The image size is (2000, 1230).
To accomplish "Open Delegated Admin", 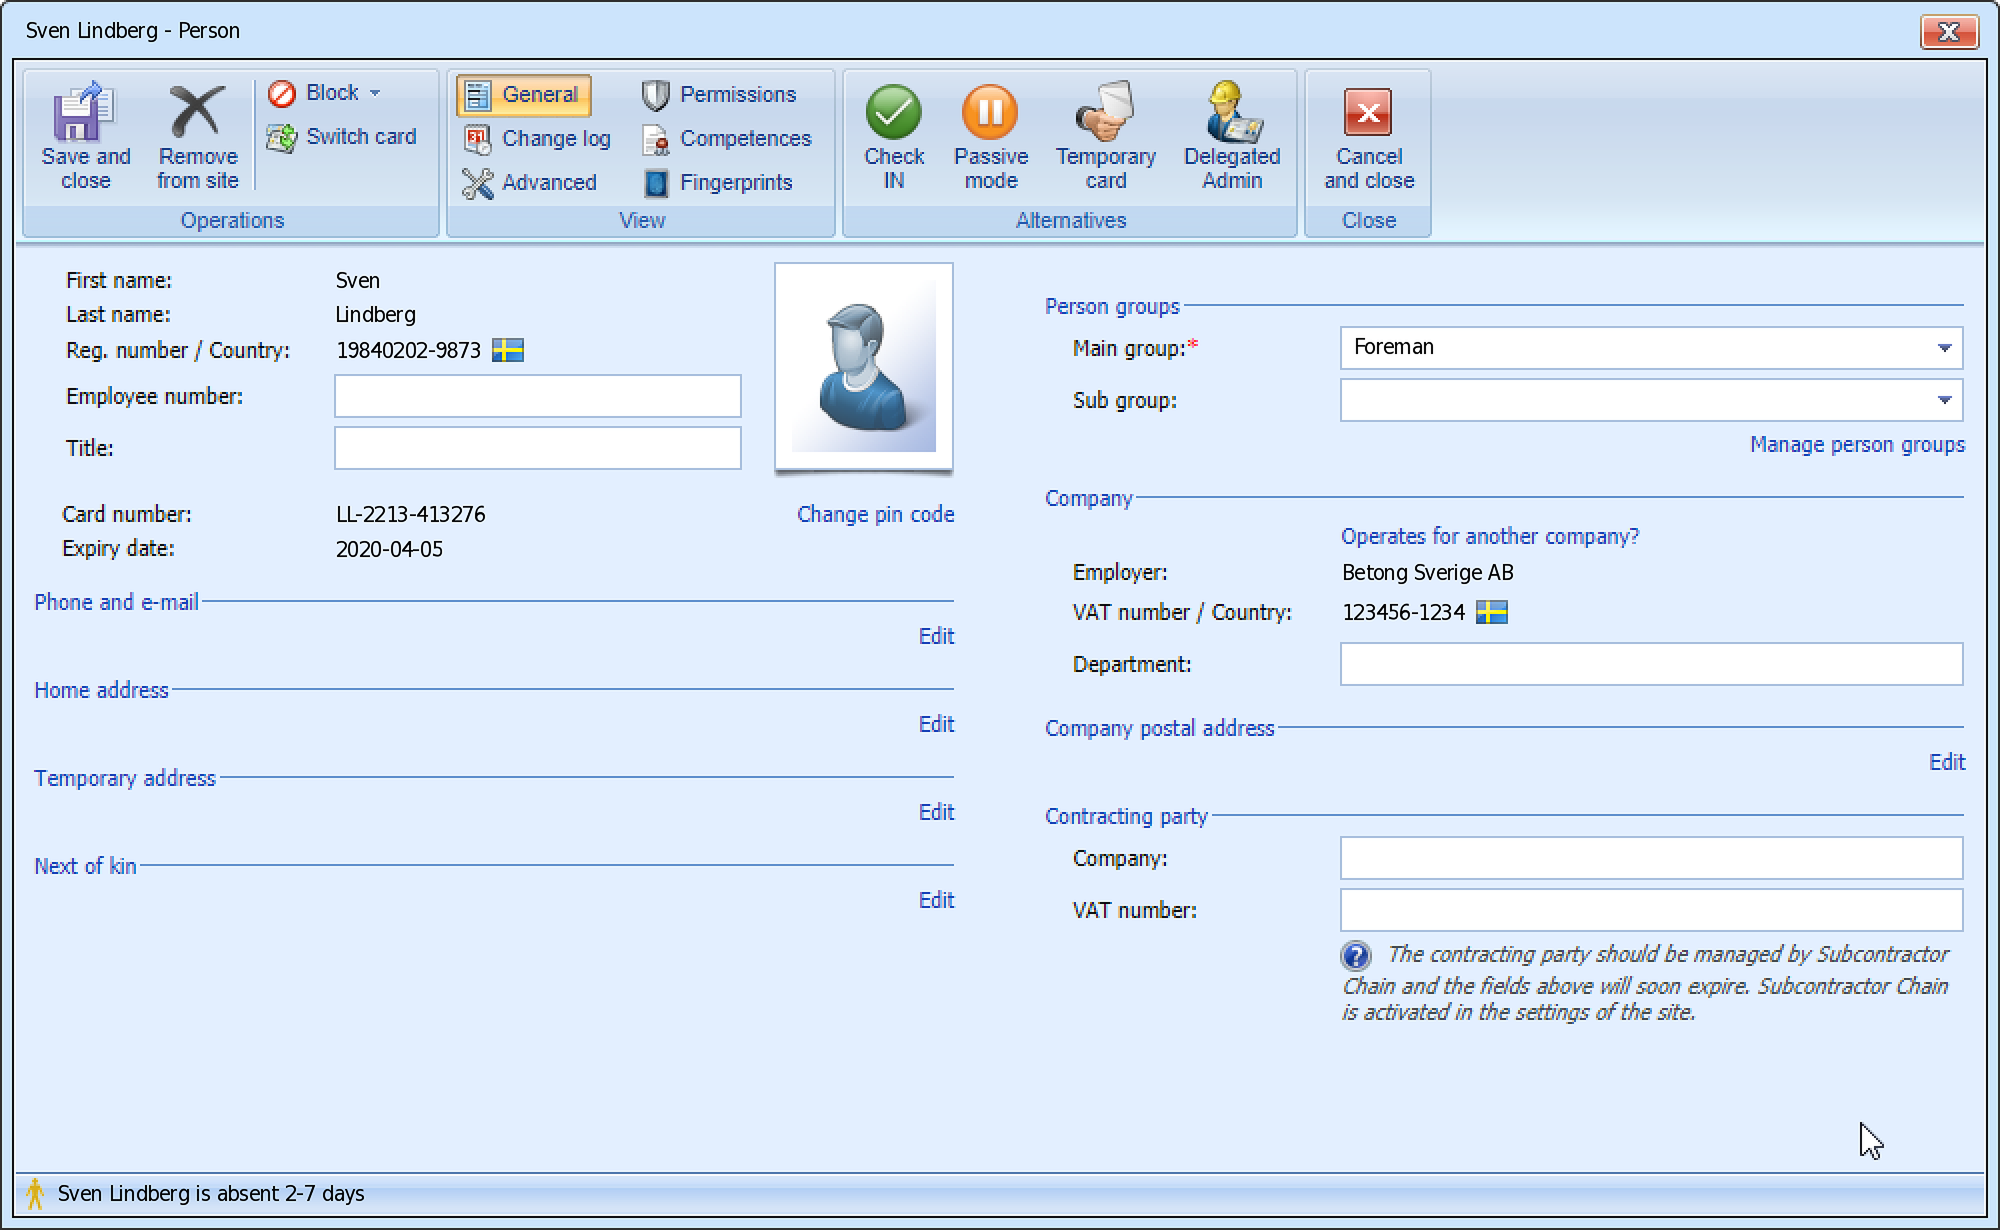I will tap(1232, 136).
